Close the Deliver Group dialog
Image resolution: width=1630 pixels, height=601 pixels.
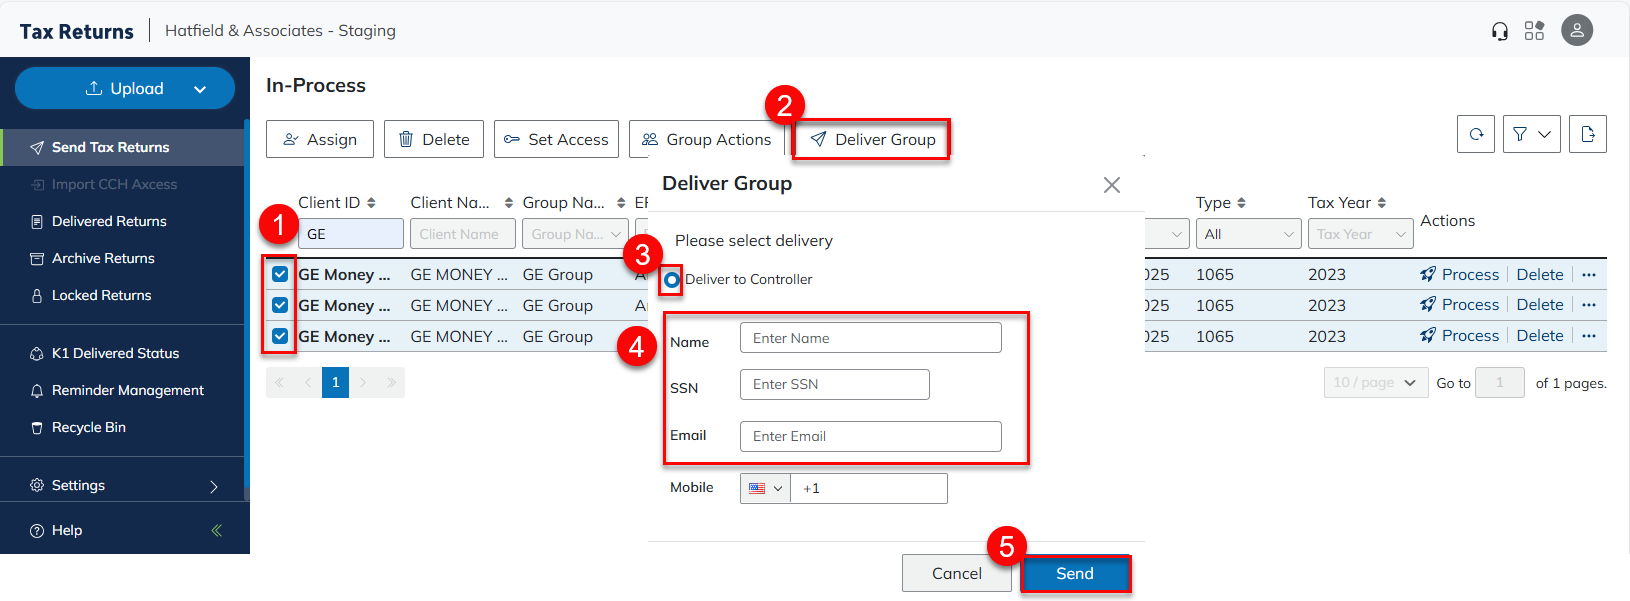[x=1111, y=185]
